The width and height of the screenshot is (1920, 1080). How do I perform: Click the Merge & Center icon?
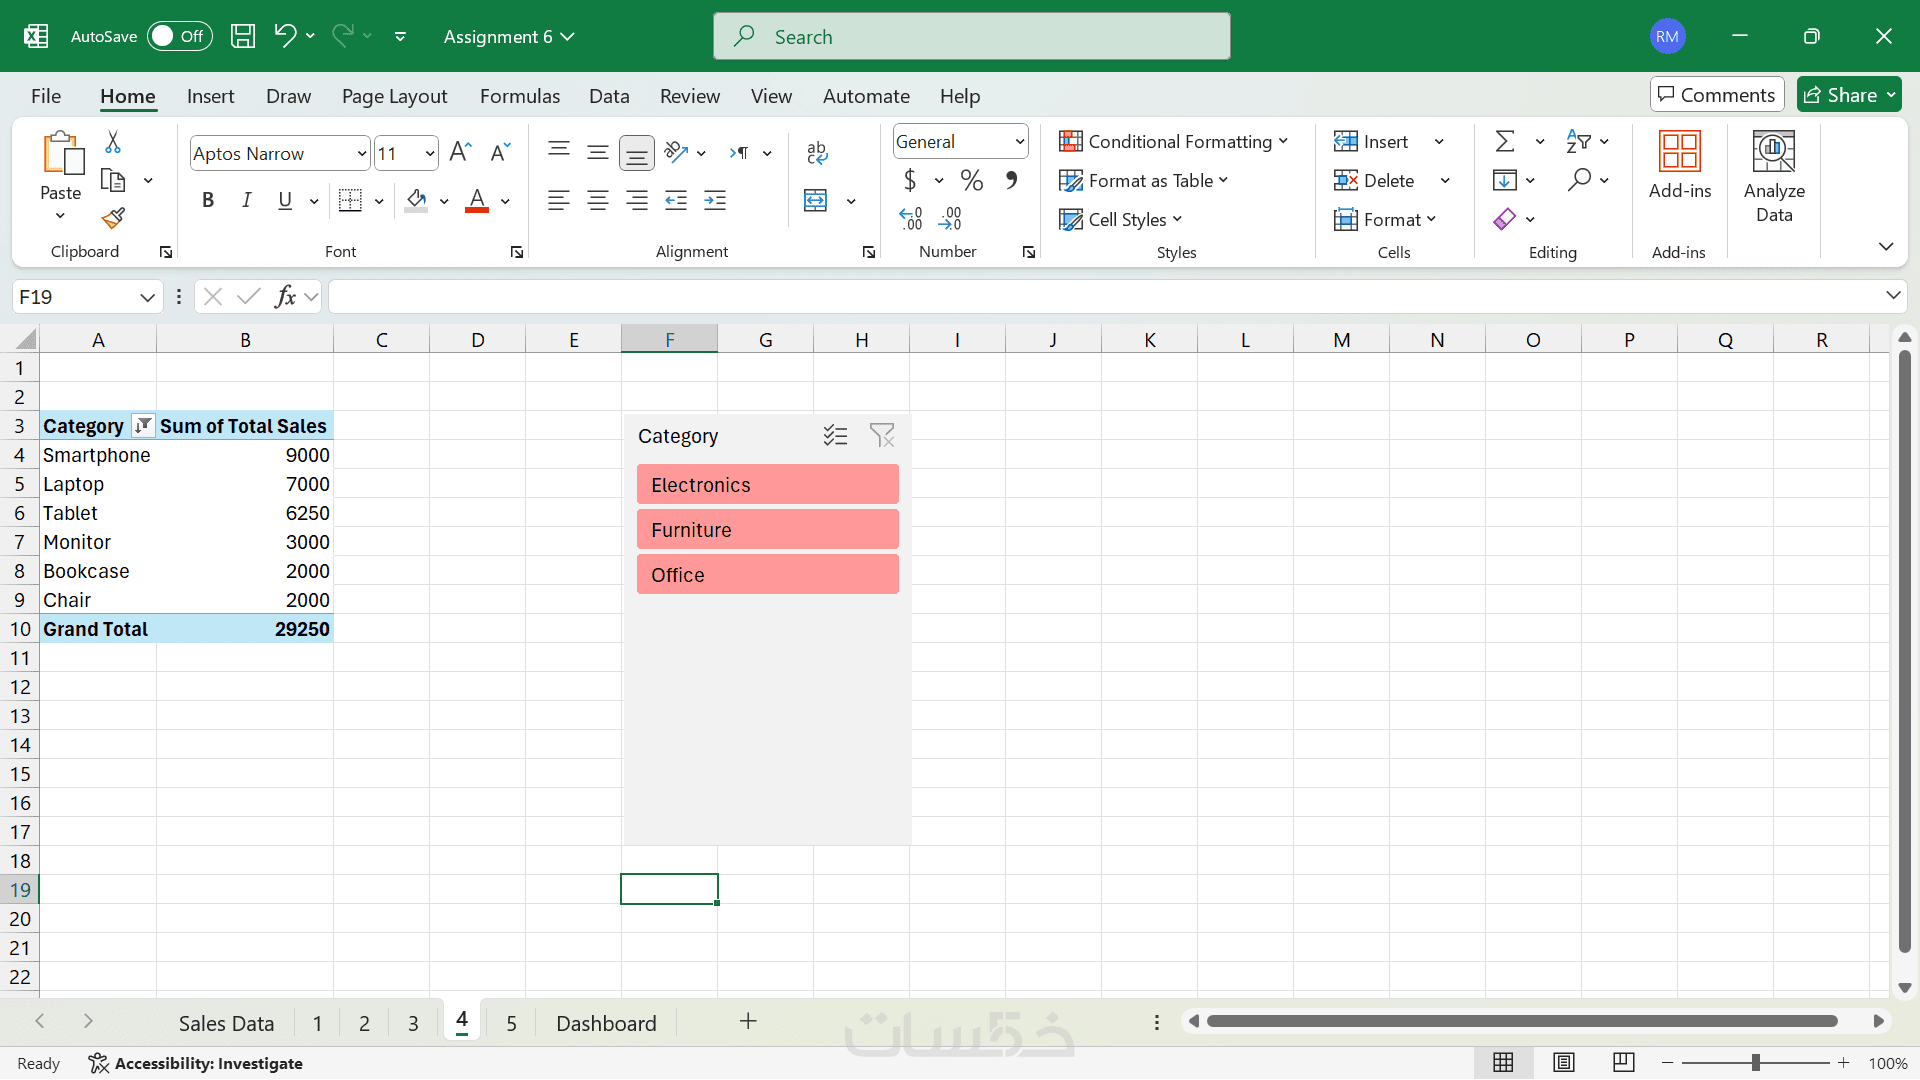pyautogui.click(x=816, y=201)
